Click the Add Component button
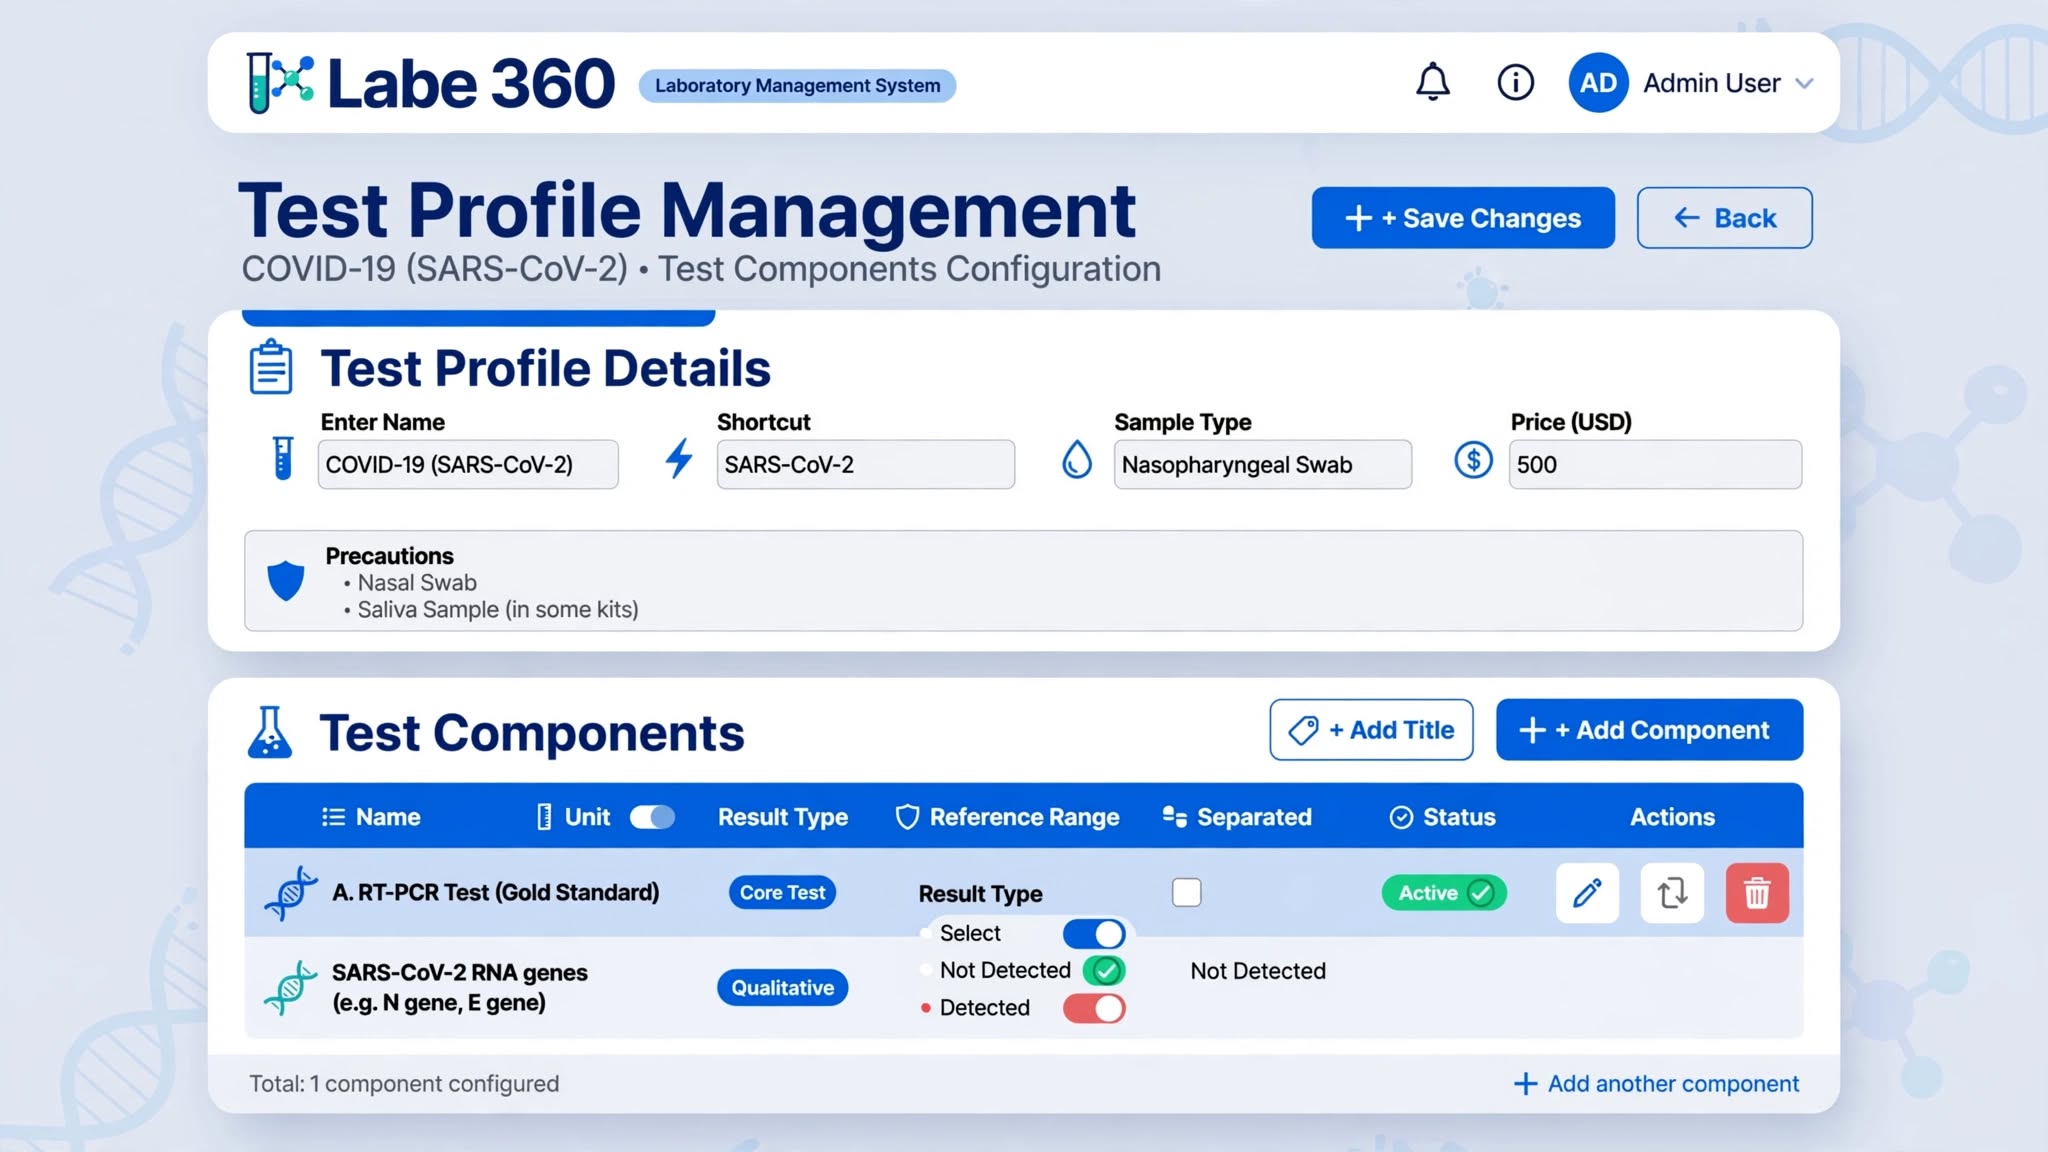The height and width of the screenshot is (1152, 2048). coord(1649,730)
